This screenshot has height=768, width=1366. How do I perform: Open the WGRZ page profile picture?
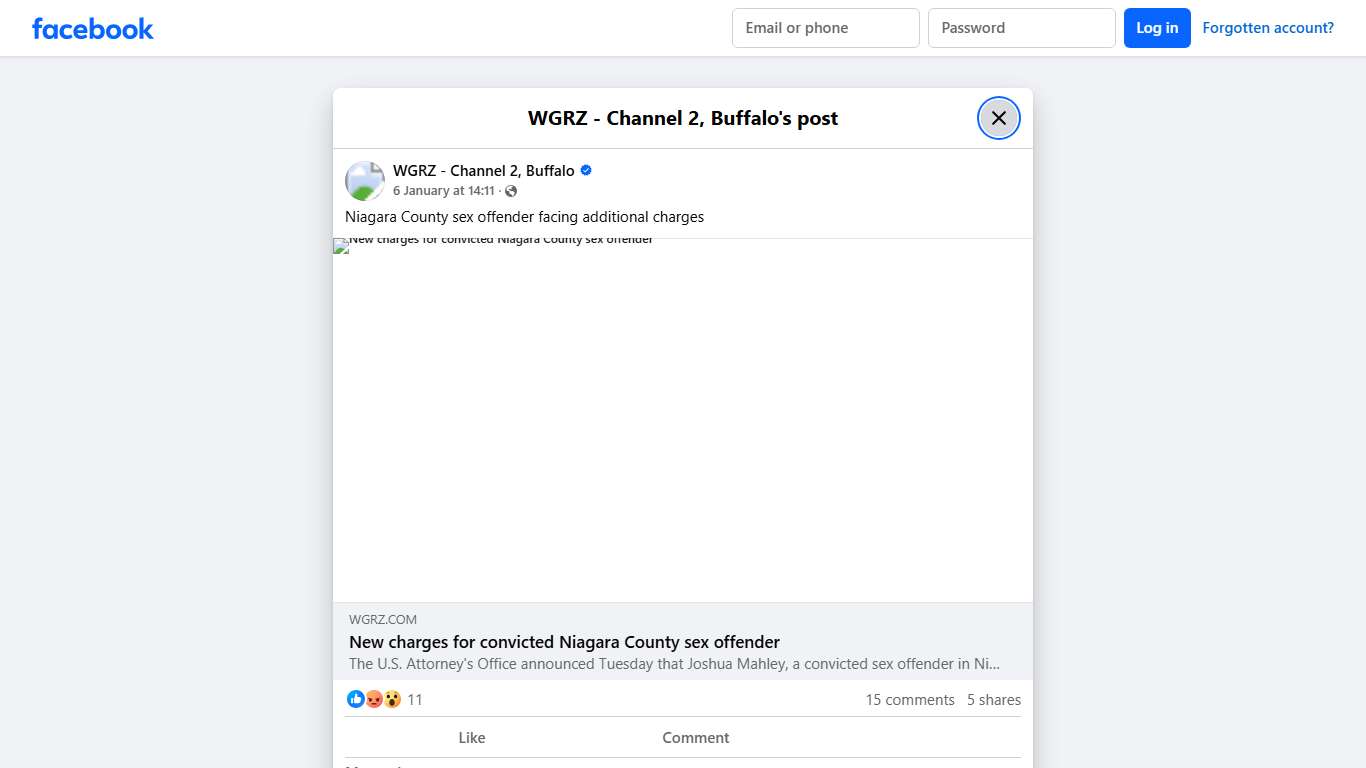coord(365,181)
